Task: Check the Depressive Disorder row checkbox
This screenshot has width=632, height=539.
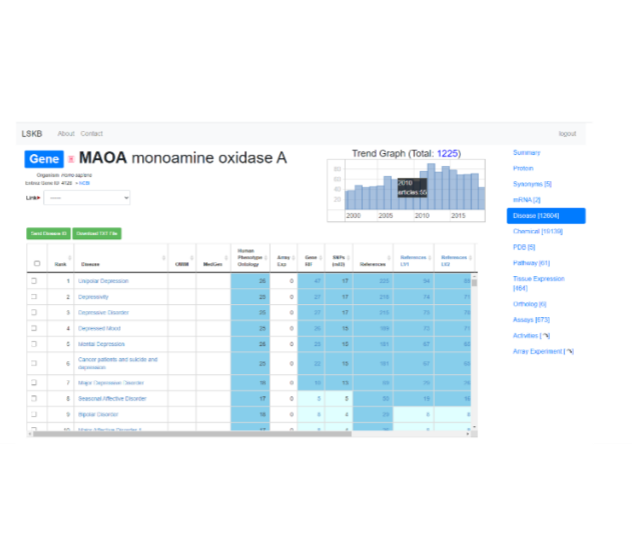Action: click(x=34, y=312)
